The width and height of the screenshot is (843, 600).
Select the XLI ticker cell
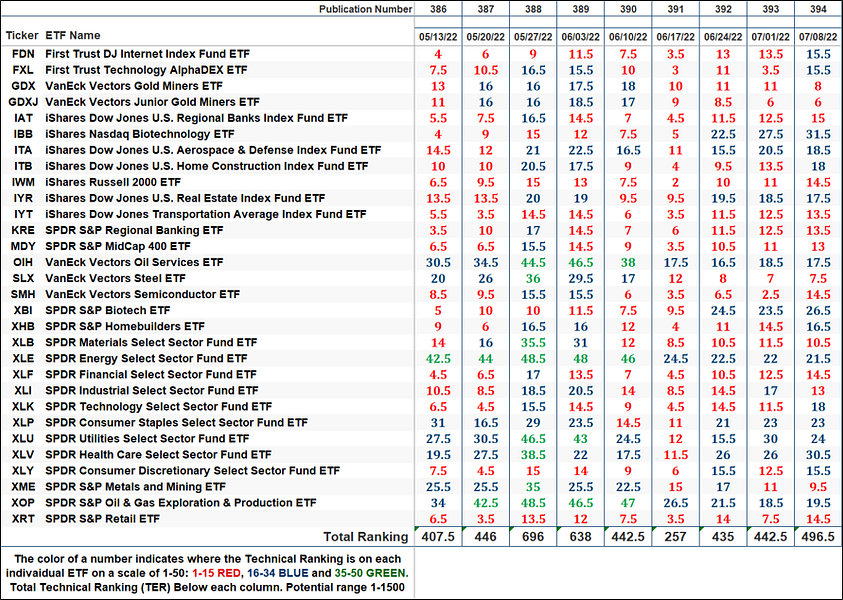pyautogui.click(x=23, y=391)
